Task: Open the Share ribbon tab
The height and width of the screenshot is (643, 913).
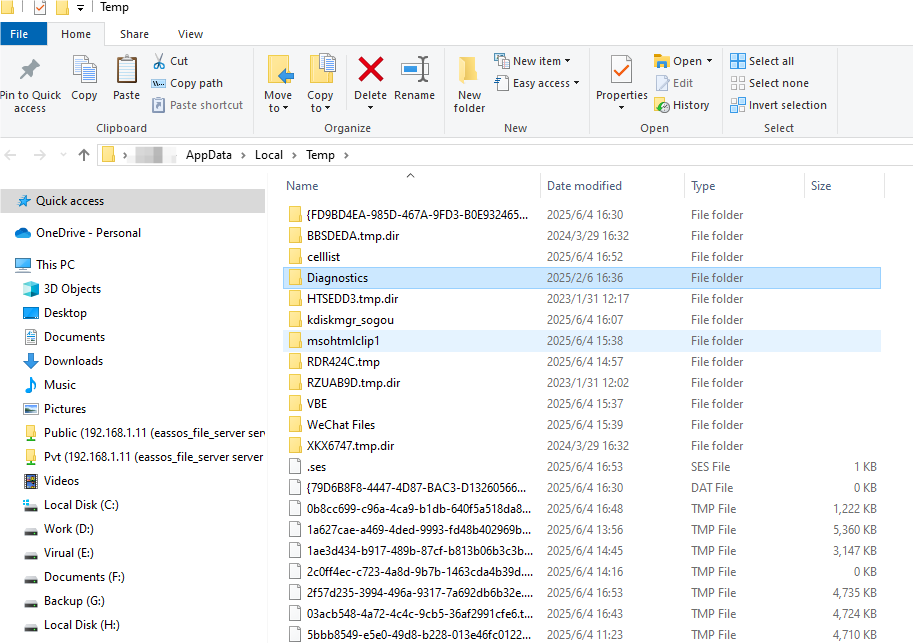Action: 134,34
